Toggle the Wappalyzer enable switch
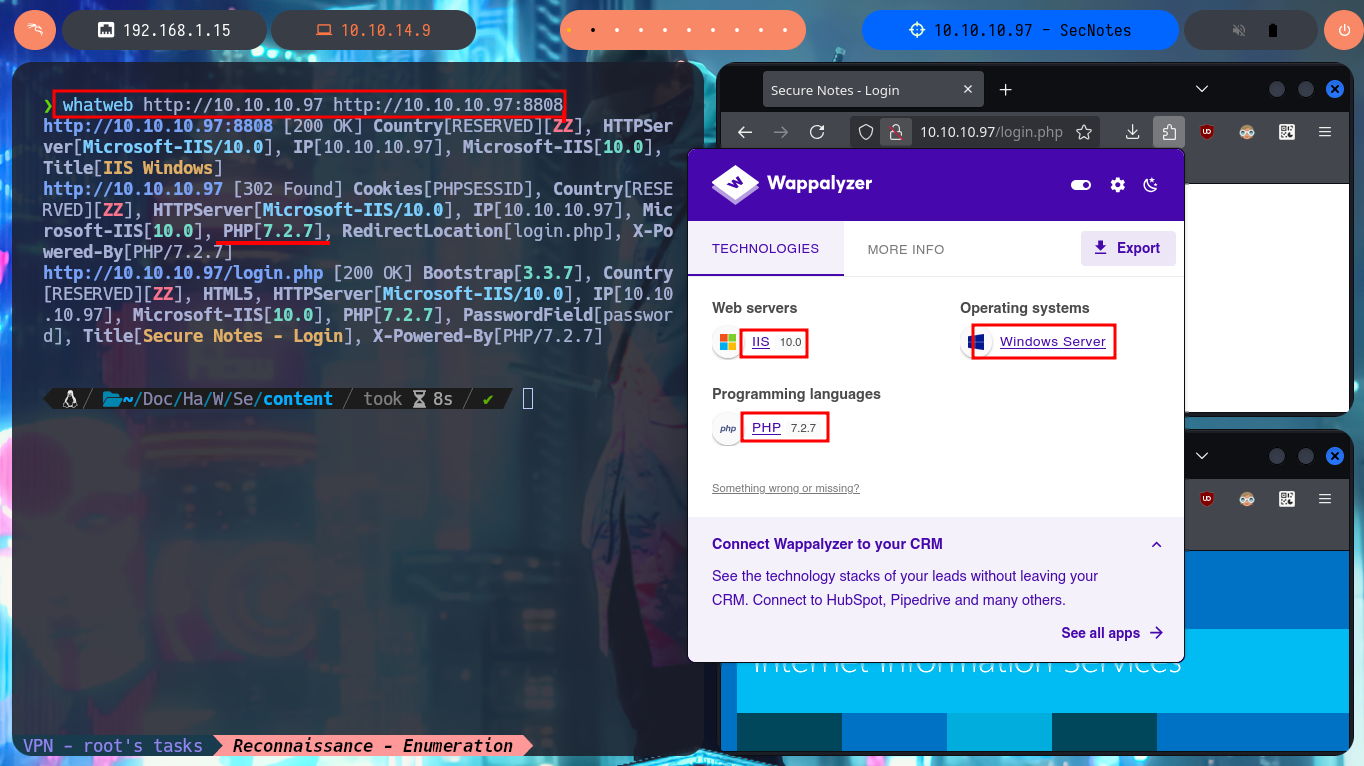The width and height of the screenshot is (1364, 766). 1081,185
